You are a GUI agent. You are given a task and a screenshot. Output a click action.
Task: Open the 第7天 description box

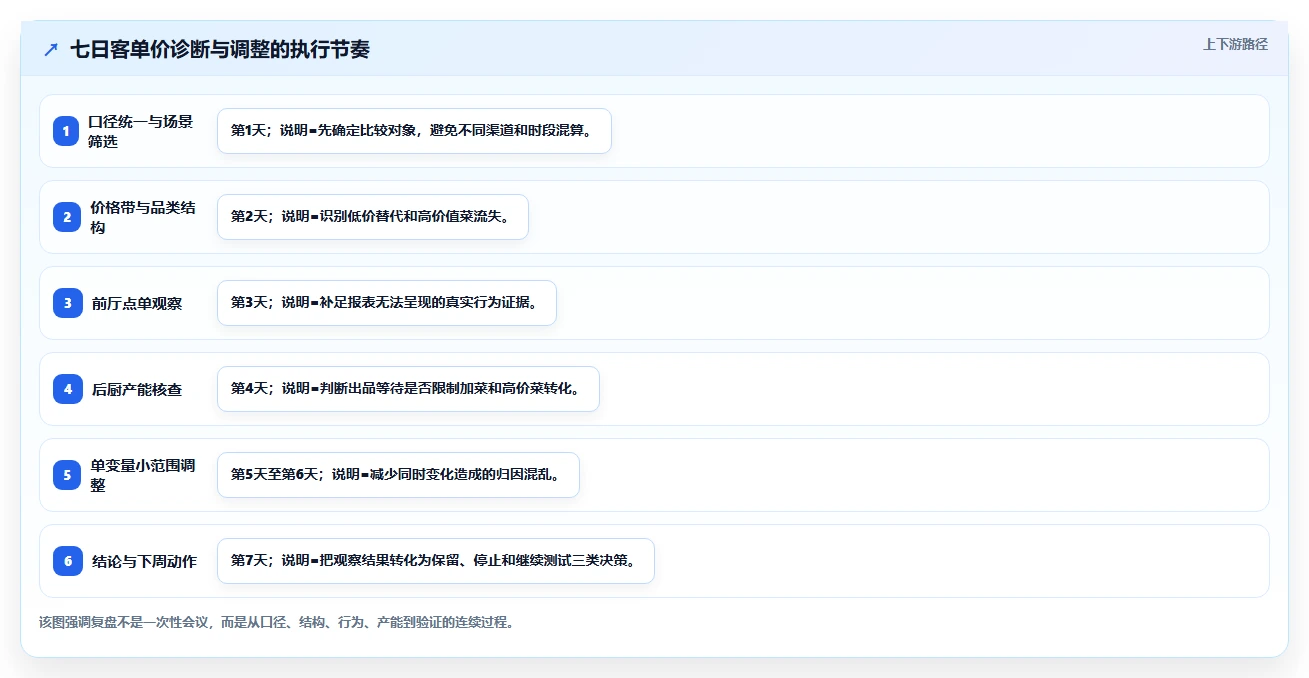pyautogui.click(x=435, y=561)
